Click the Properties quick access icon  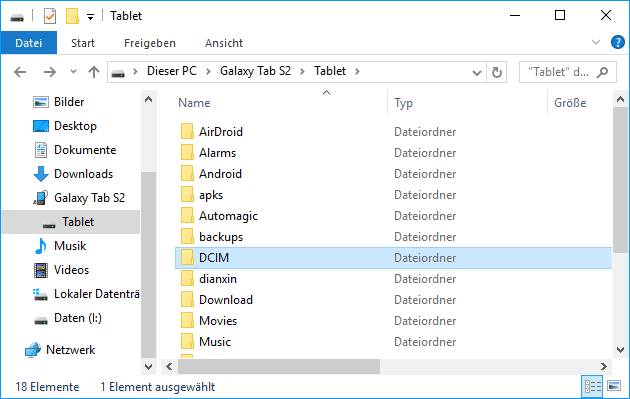(50, 16)
